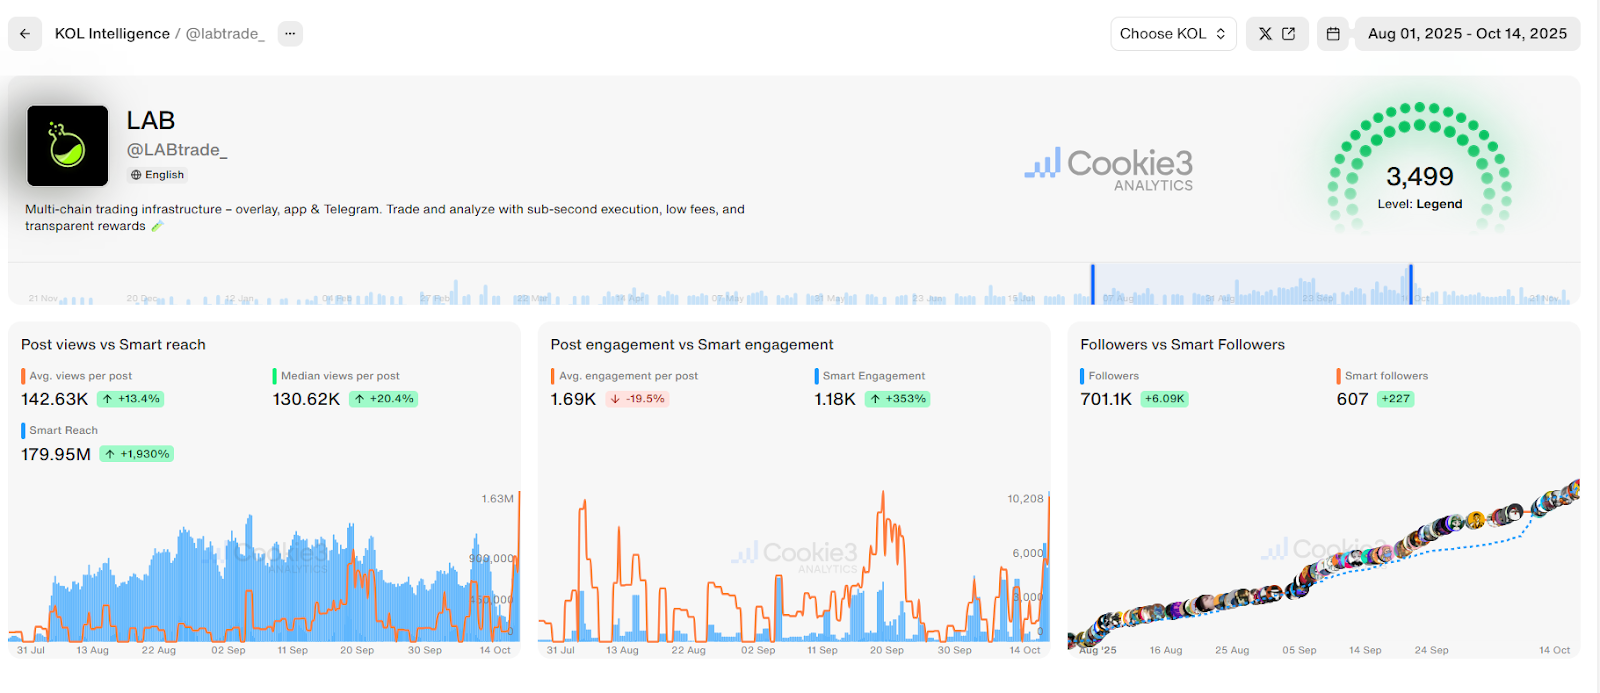This screenshot has height=693, width=1600.
Task: Click the @labtrade_ breadcrumb text
Action: pos(225,34)
